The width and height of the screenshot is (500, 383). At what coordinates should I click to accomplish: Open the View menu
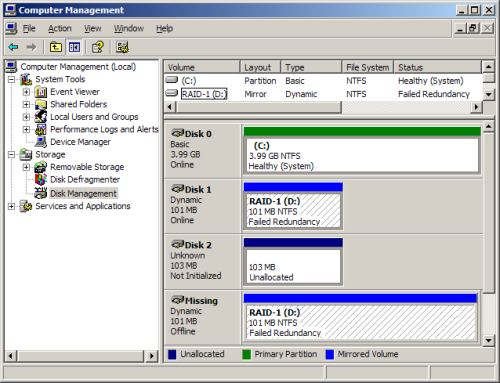tap(93, 29)
